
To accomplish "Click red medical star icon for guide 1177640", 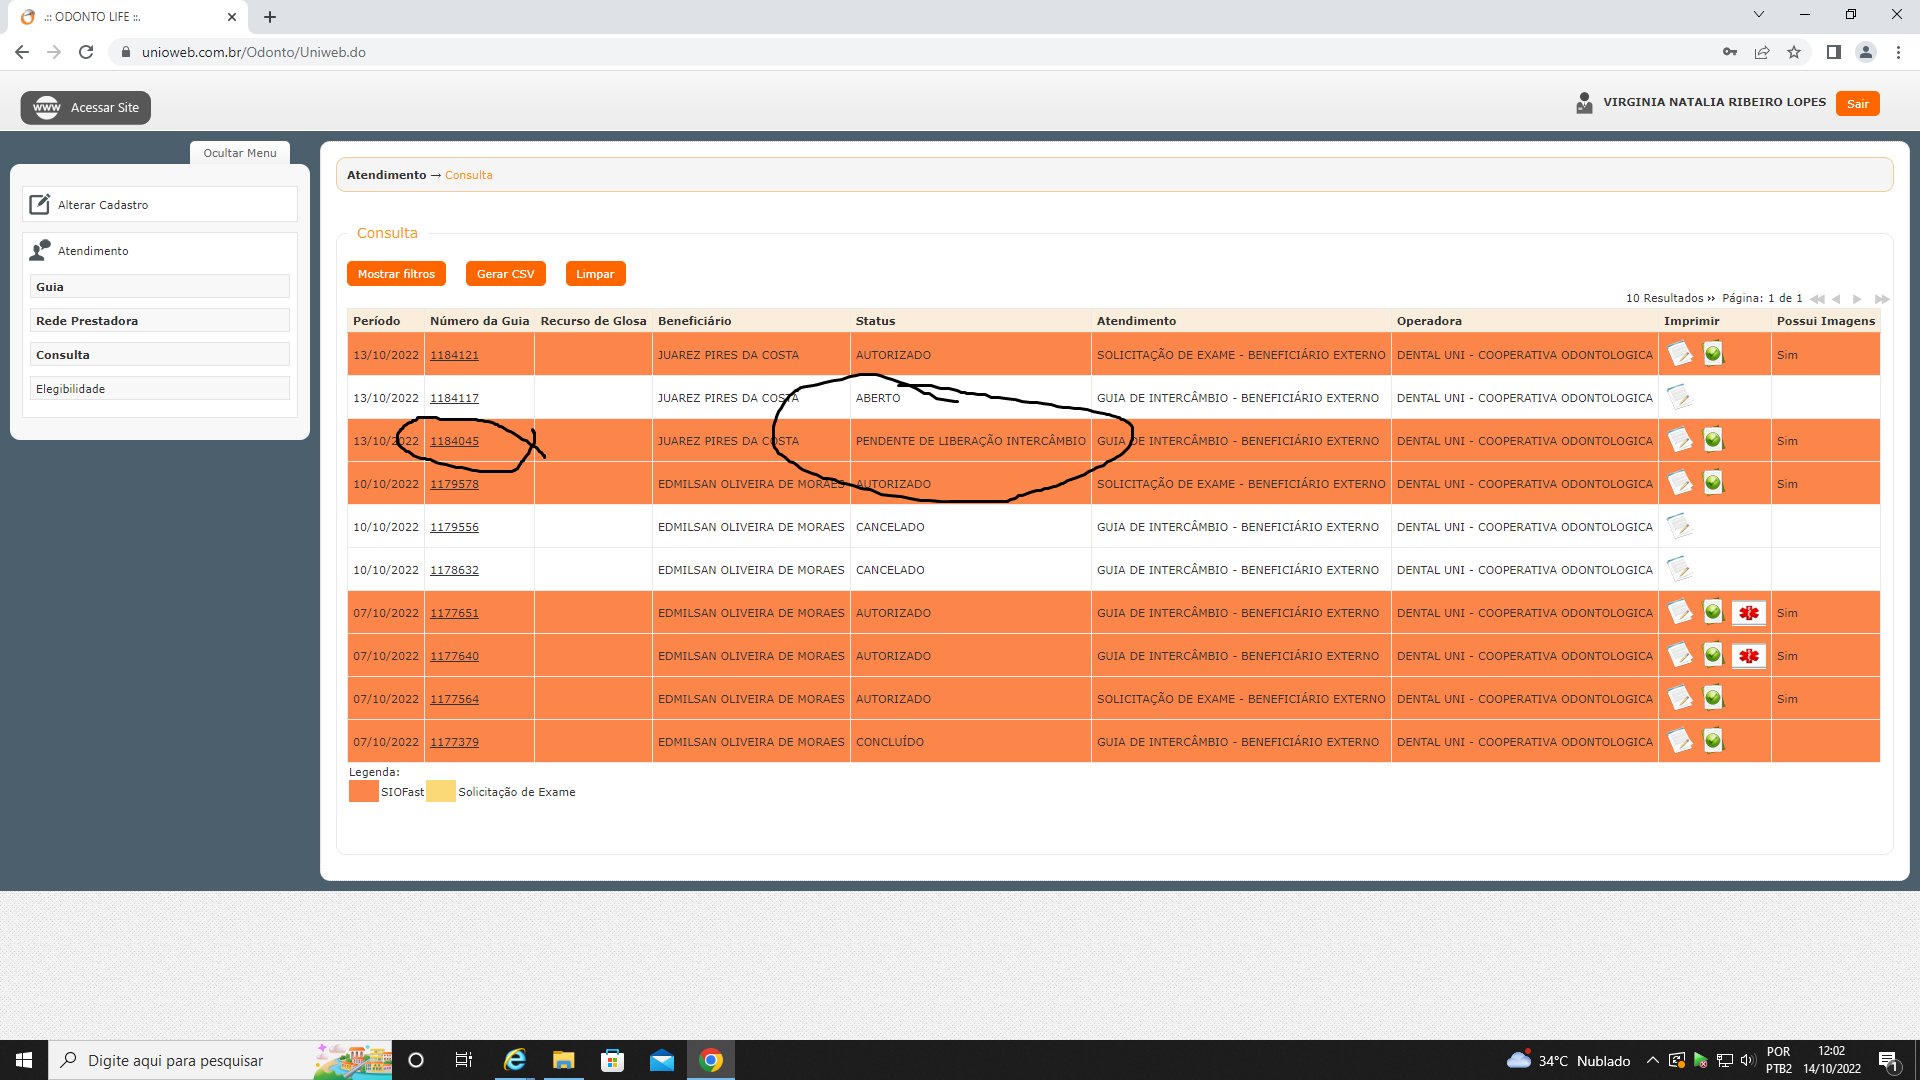I will [1748, 656].
